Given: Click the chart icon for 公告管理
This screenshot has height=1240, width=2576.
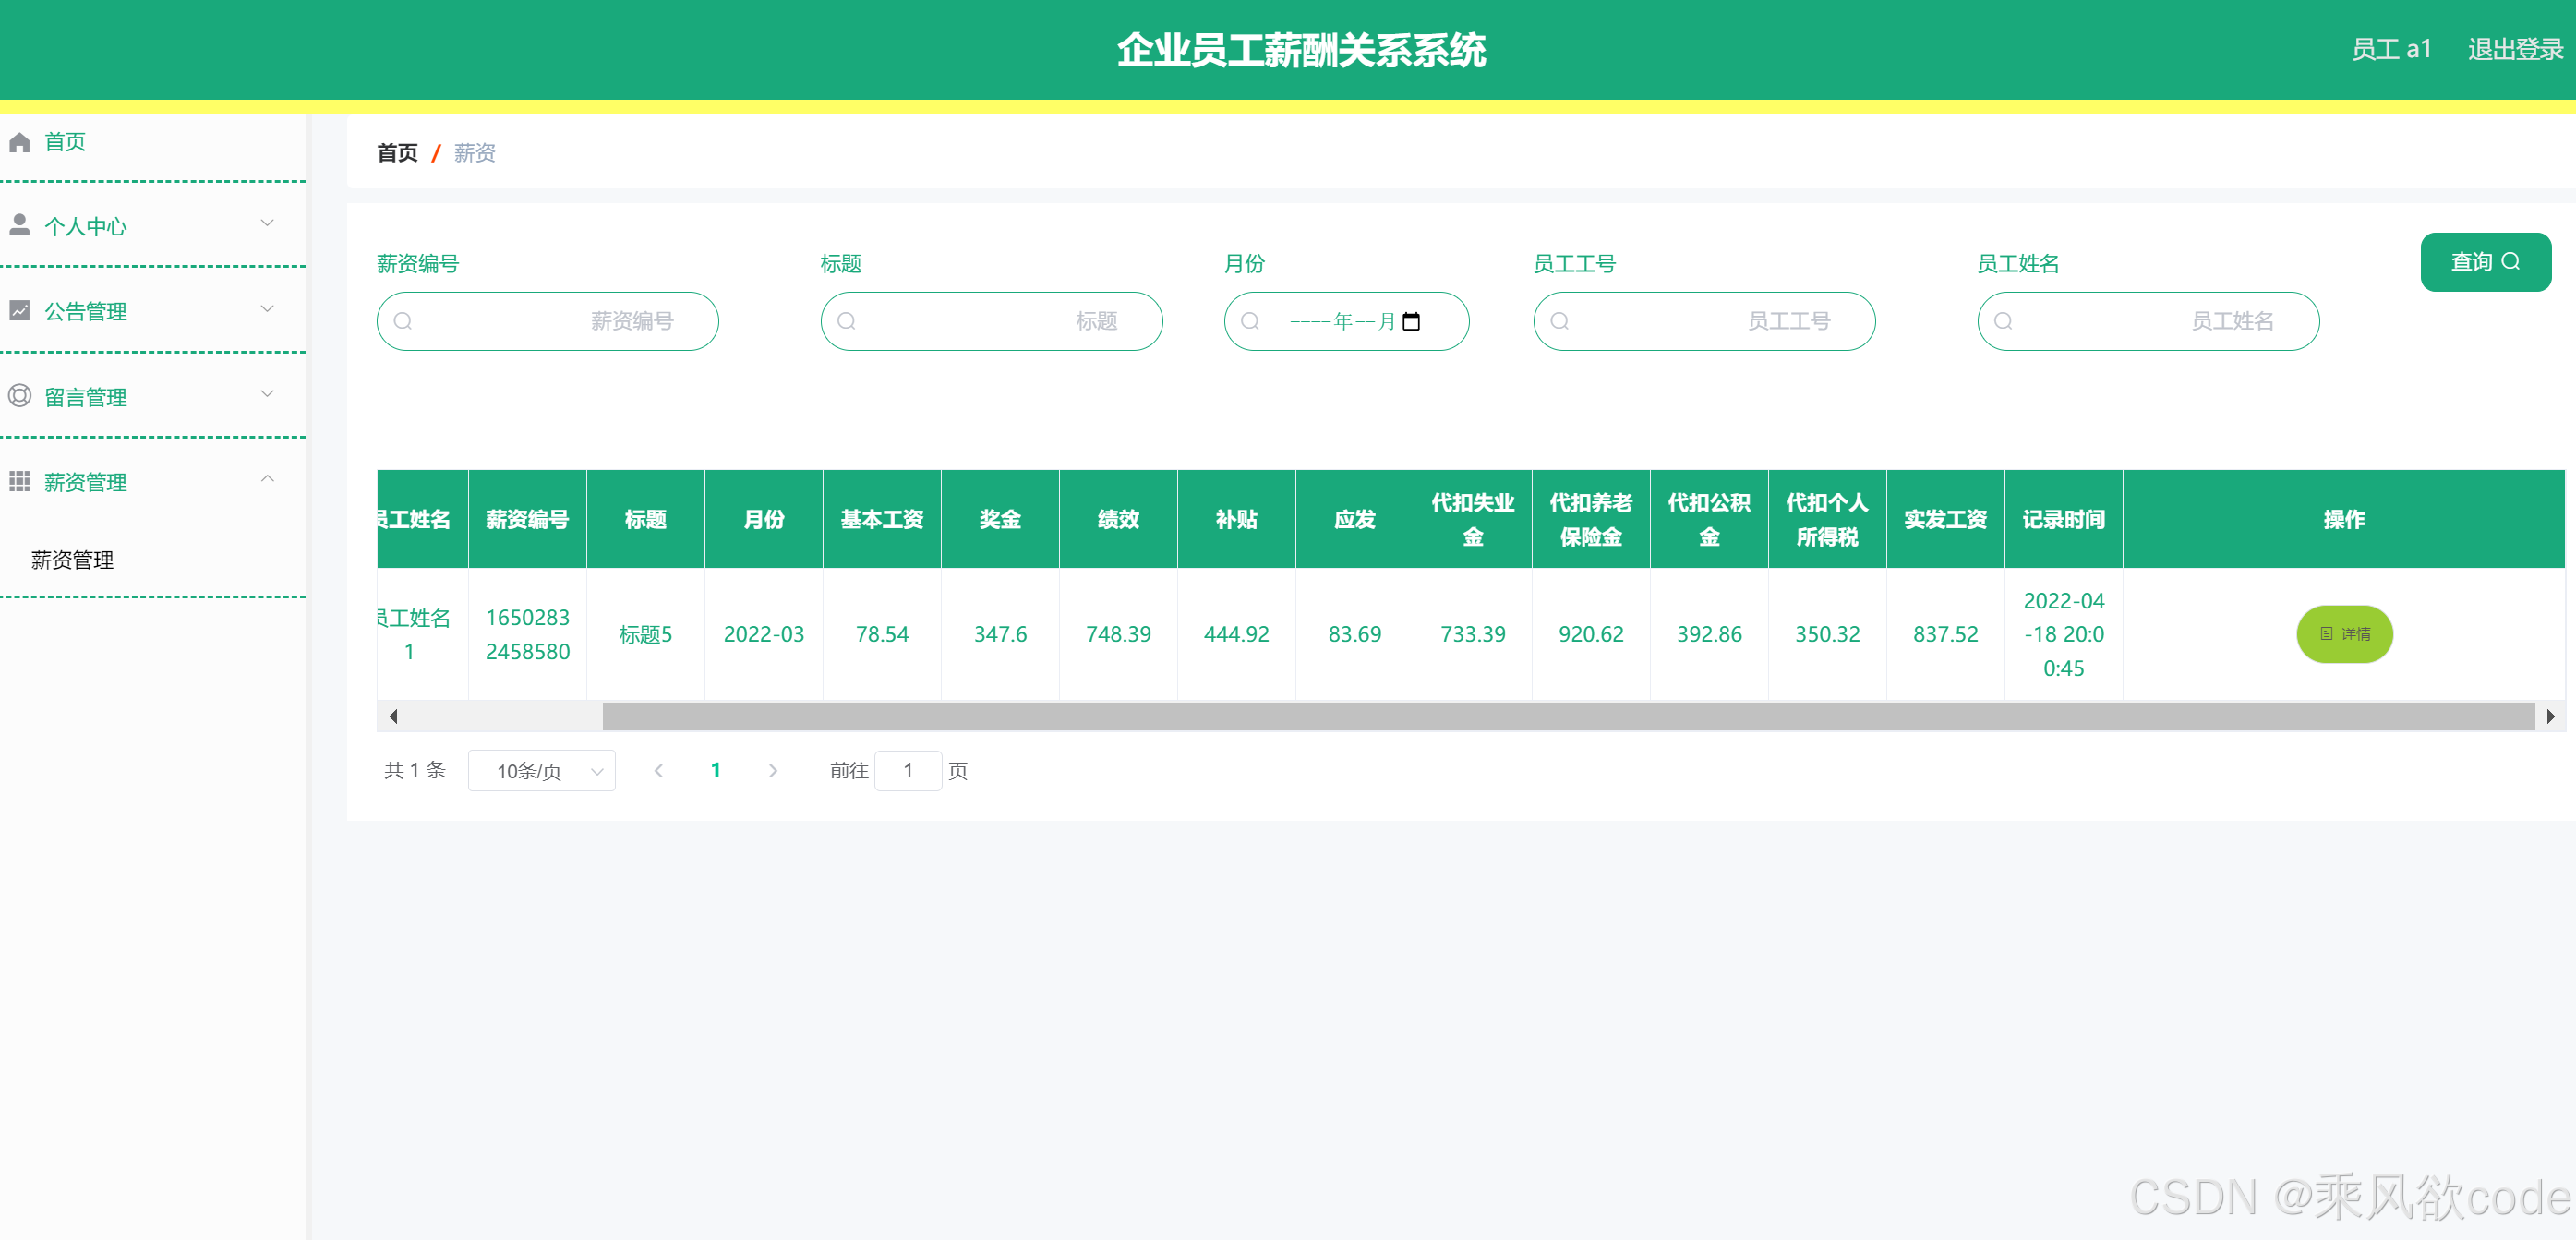Looking at the screenshot, I should click(19, 311).
